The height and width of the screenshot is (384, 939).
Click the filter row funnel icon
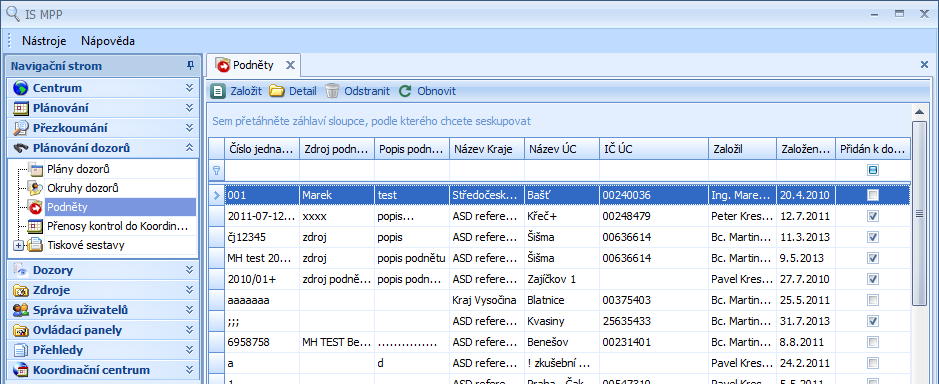tap(217, 171)
